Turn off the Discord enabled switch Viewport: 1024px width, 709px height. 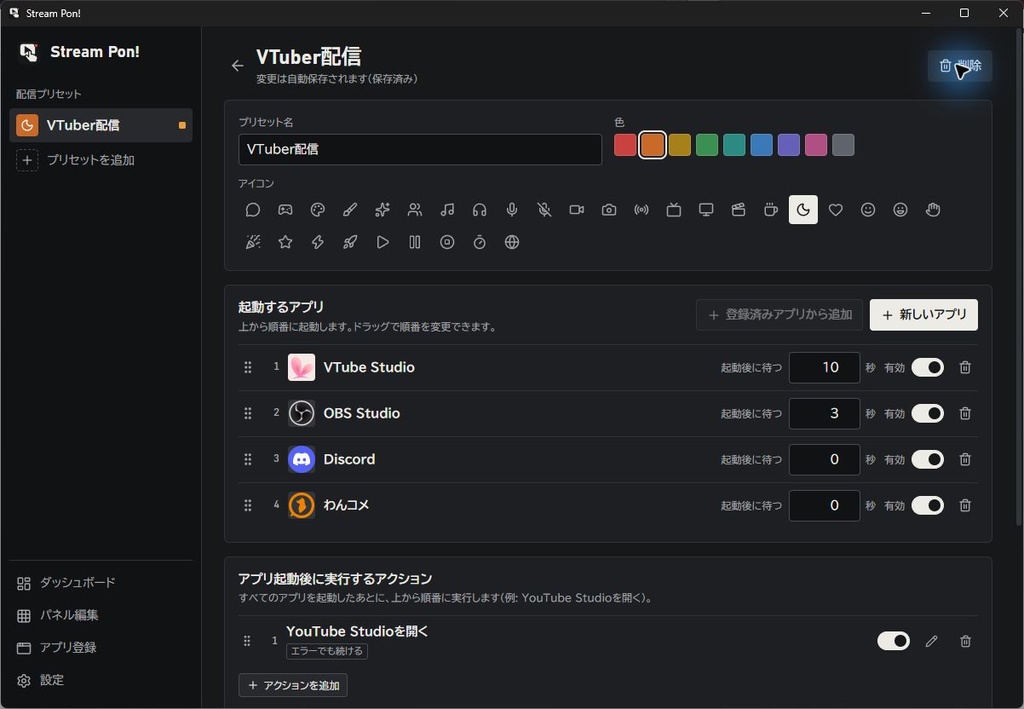click(x=928, y=460)
